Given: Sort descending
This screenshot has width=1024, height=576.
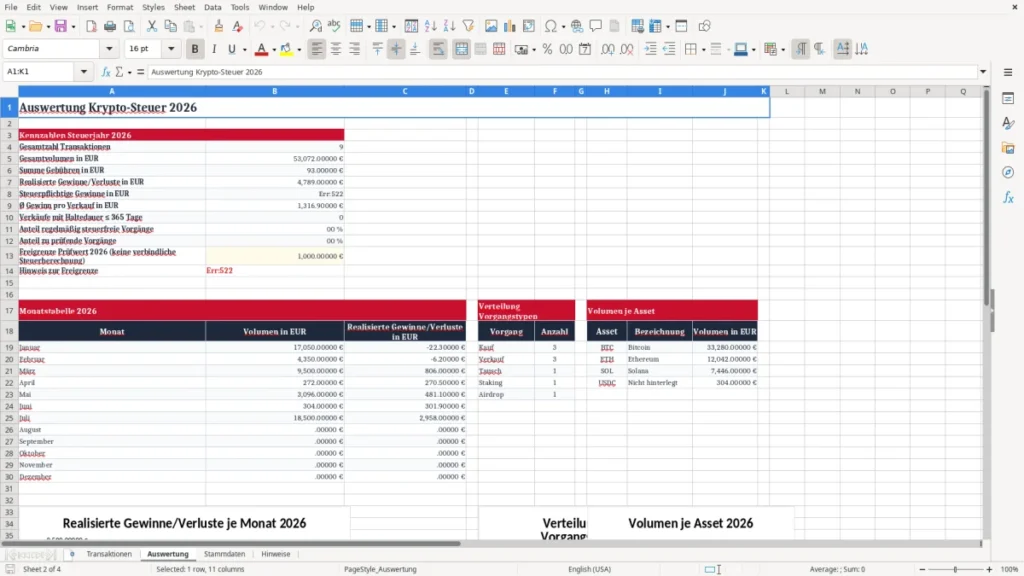Looking at the screenshot, I should pos(449,26).
